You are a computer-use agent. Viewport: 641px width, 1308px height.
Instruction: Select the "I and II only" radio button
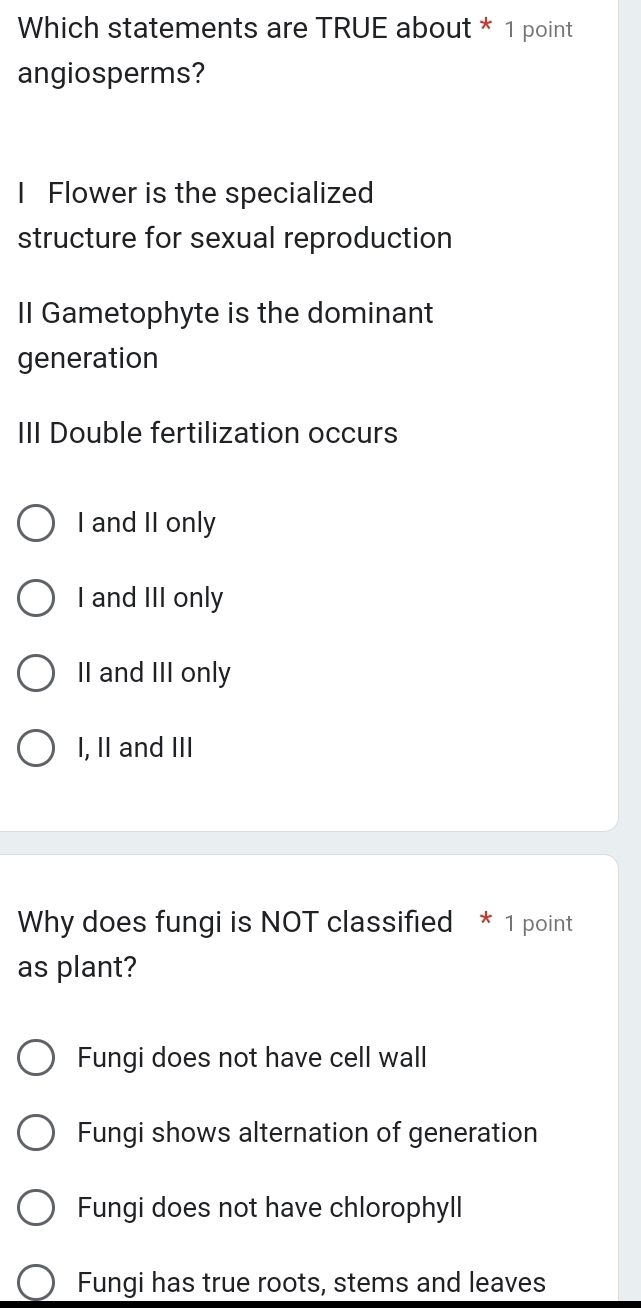(x=36, y=522)
